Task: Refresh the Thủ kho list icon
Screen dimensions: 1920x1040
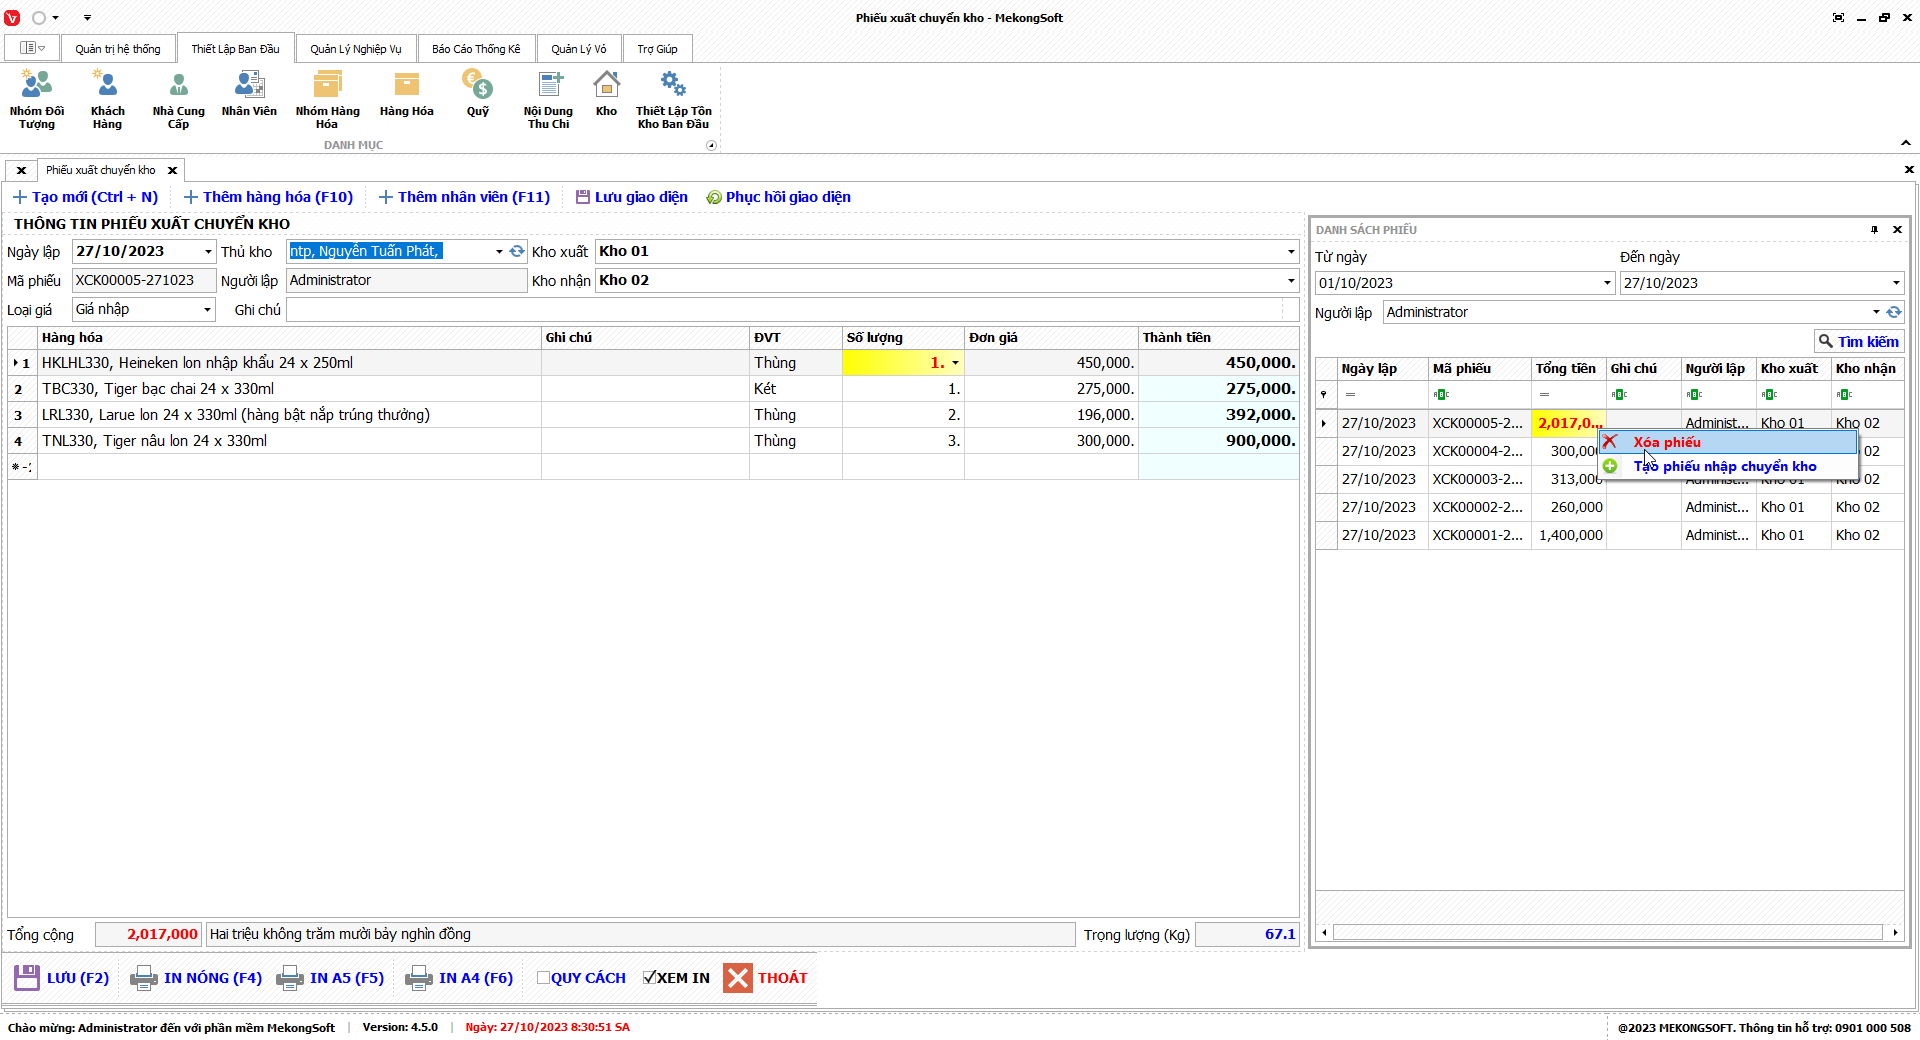Action: point(517,252)
